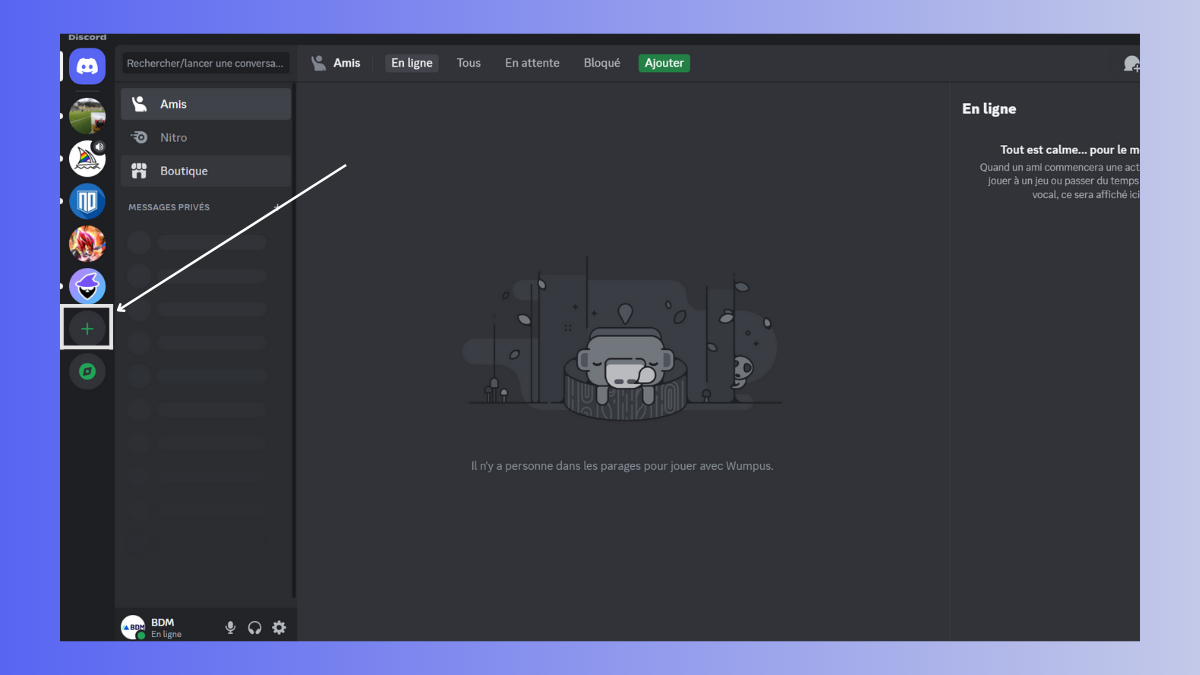The image size is (1200, 675).
Task: Open the red-haired anime character server
Action: tap(87, 244)
